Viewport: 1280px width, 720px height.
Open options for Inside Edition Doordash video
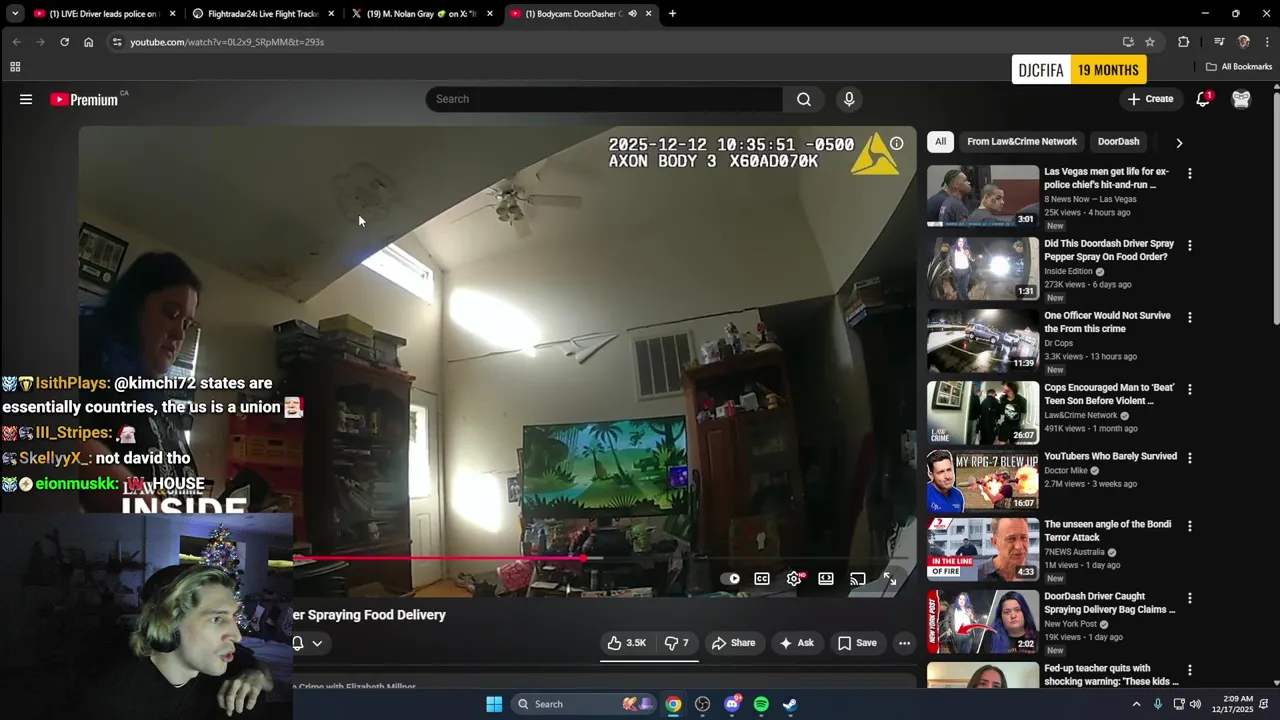click(1189, 246)
